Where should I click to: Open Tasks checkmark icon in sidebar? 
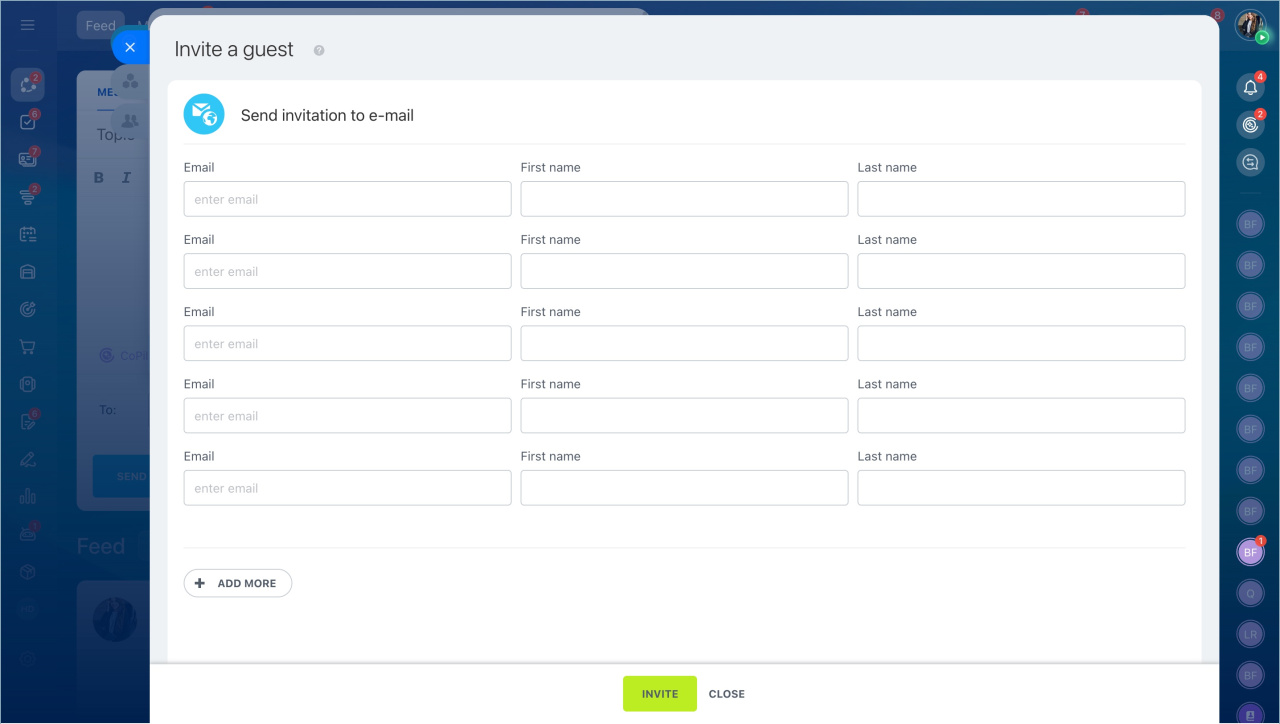27,122
